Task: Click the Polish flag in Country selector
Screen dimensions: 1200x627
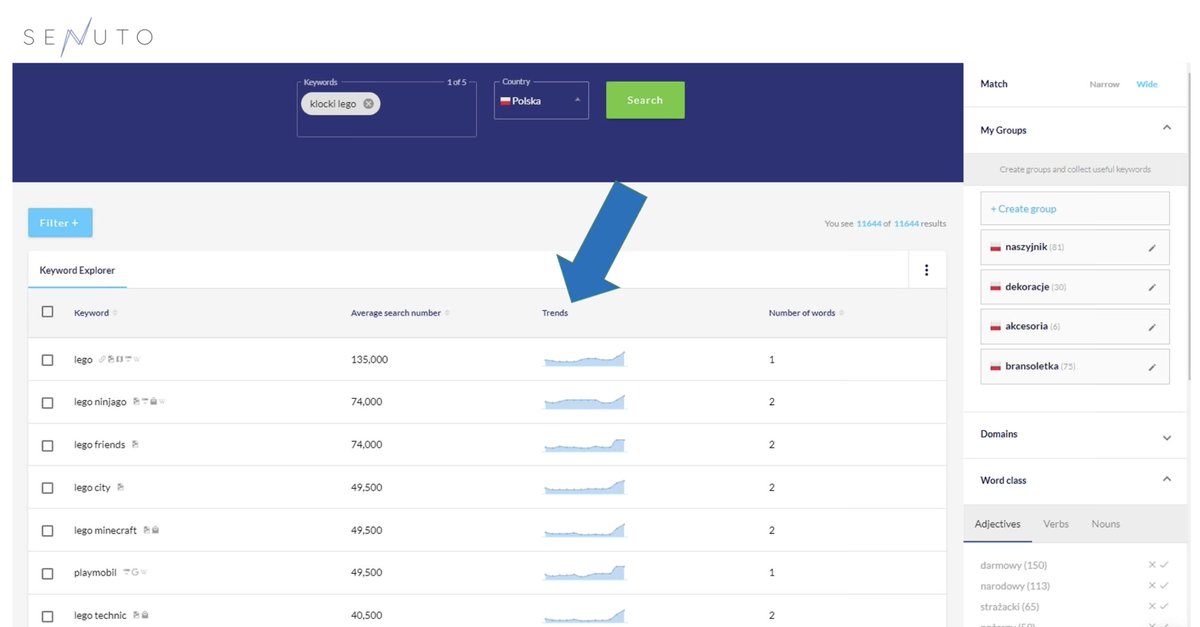Action: [505, 101]
